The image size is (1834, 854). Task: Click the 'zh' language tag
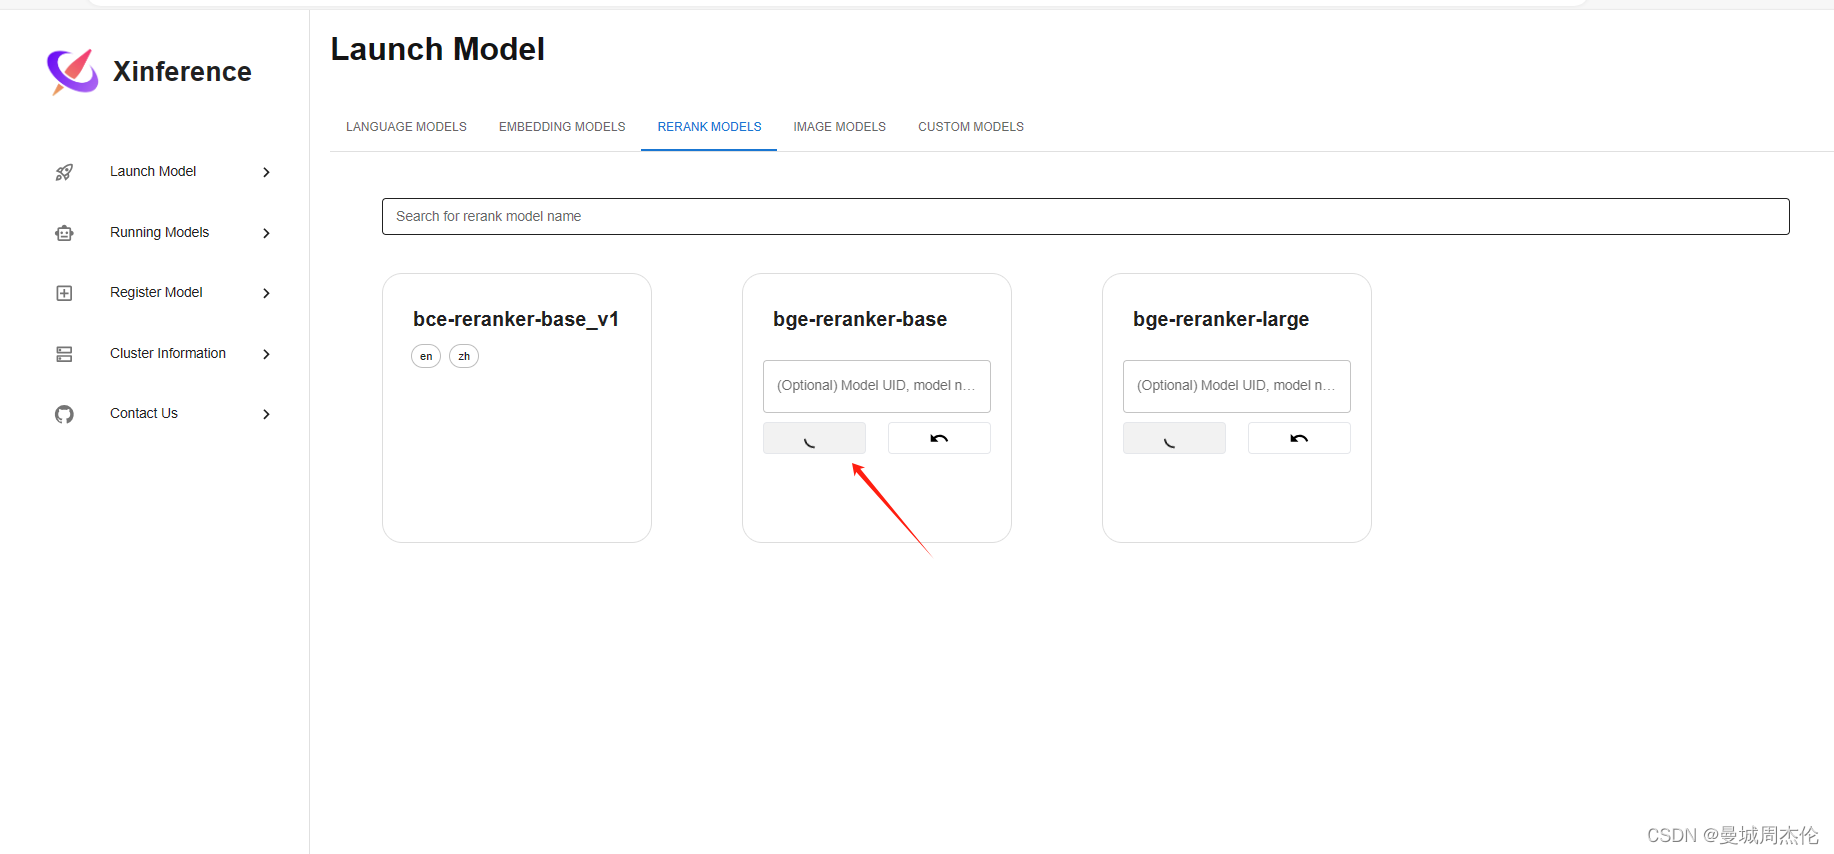pos(464,356)
